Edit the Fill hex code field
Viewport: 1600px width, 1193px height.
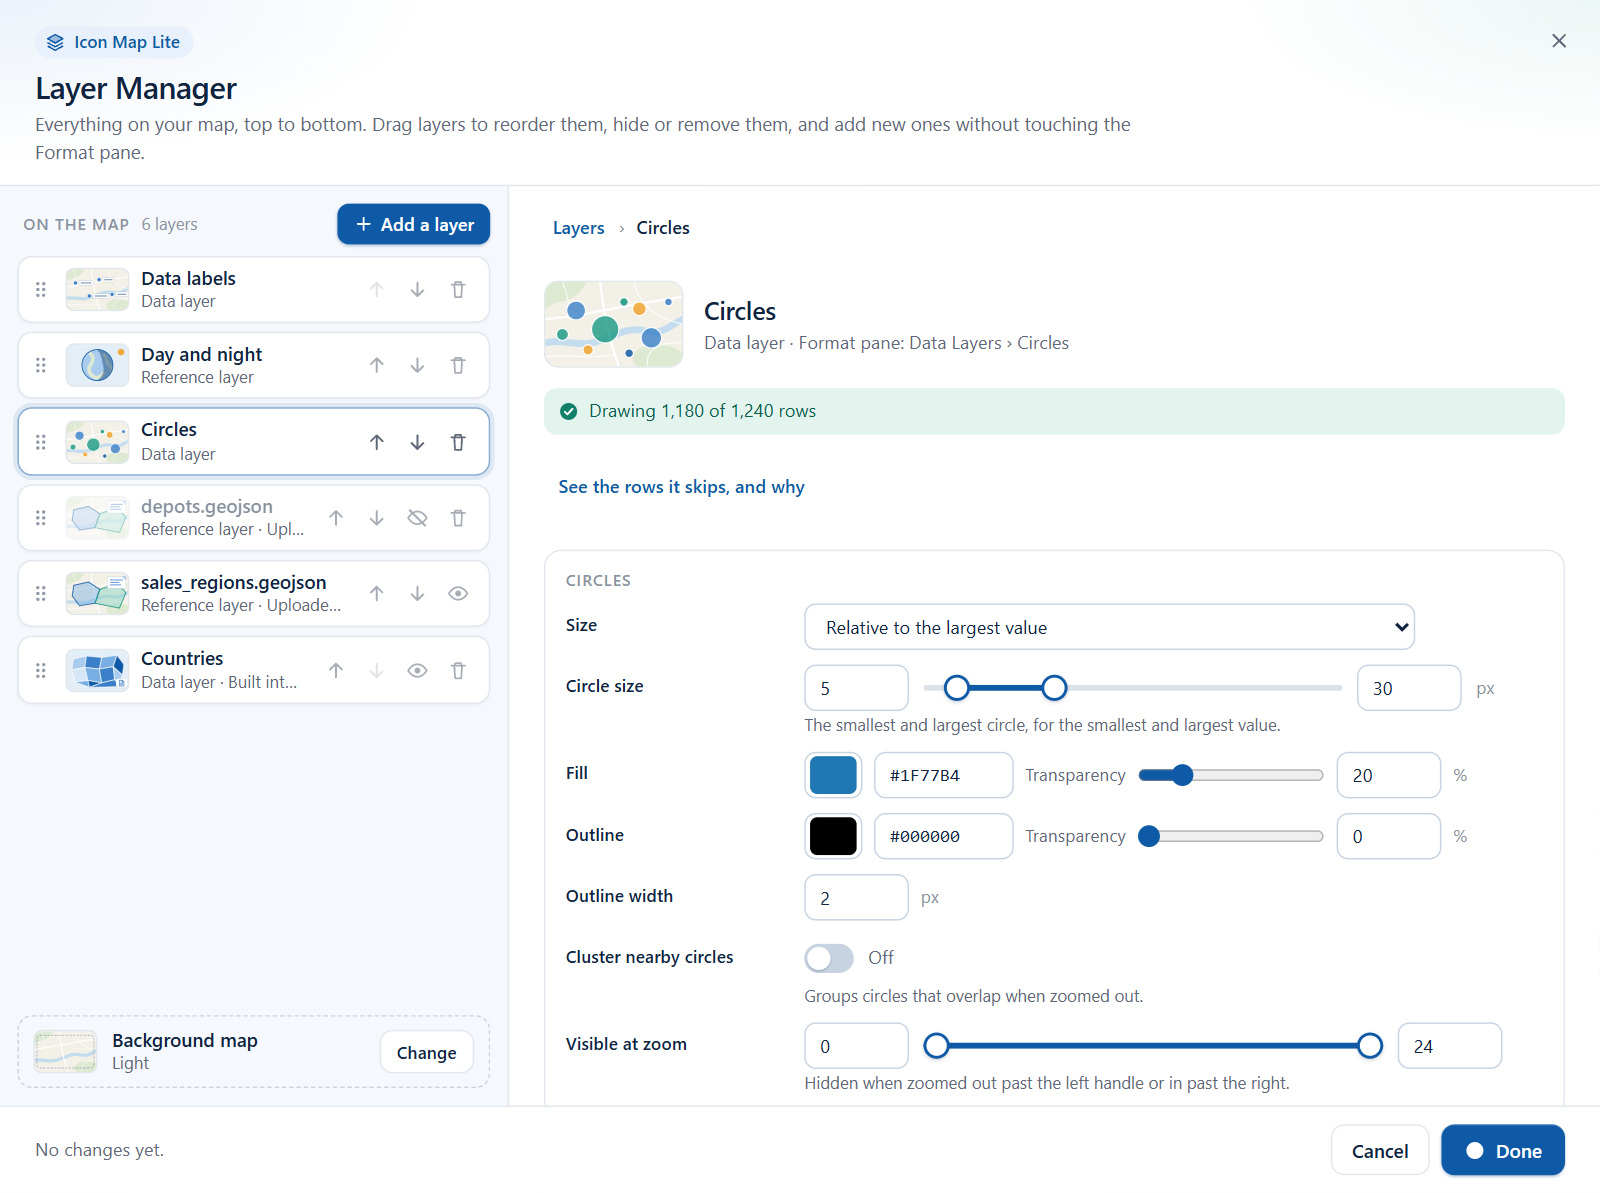tap(944, 775)
